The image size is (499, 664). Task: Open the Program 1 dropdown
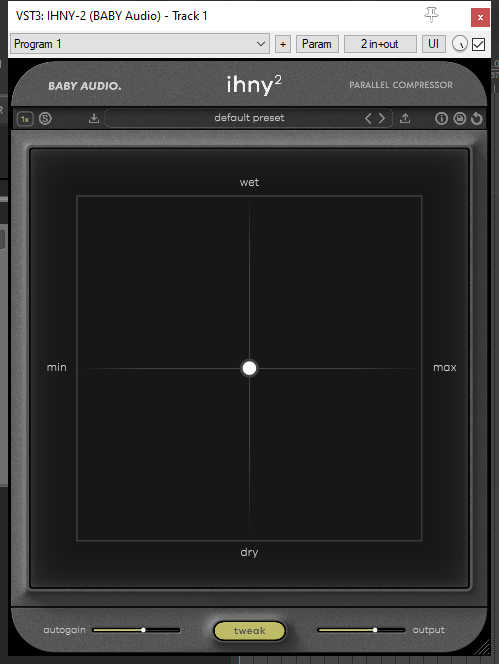coord(140,44)
